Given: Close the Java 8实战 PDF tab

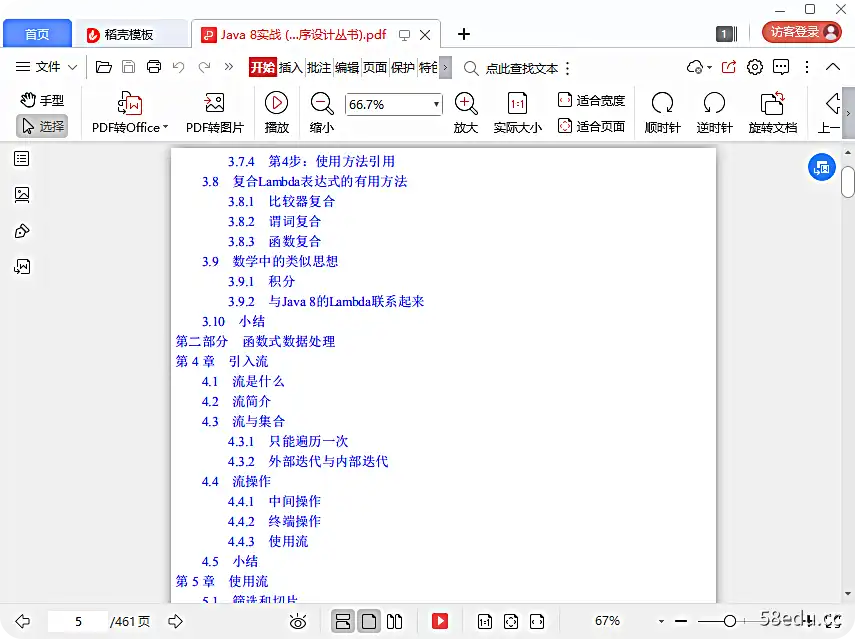Looking at the screenshot, I should [425, 35].
